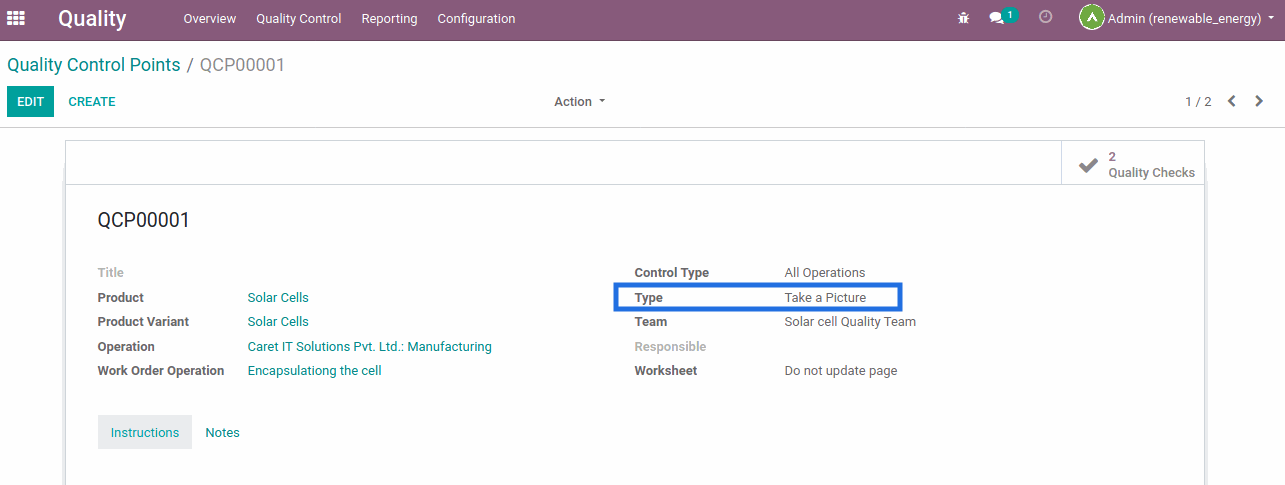Click the debug bug icon

click(x=963, y=18)
